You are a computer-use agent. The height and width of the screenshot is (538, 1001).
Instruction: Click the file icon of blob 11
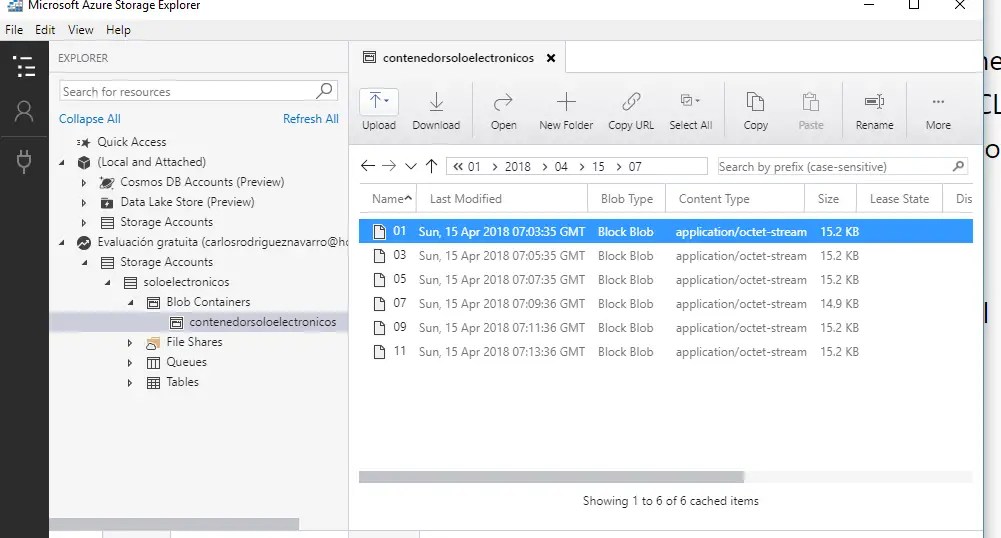(379, 352)
